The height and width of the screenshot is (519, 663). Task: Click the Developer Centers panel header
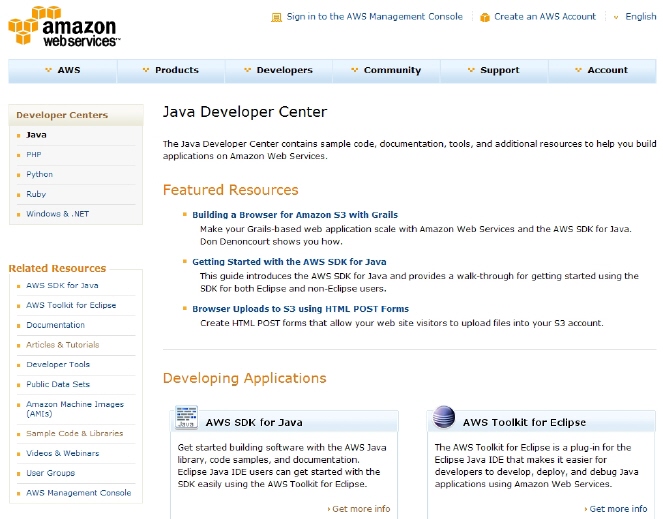pyautogui.click(x=76, y=115)
